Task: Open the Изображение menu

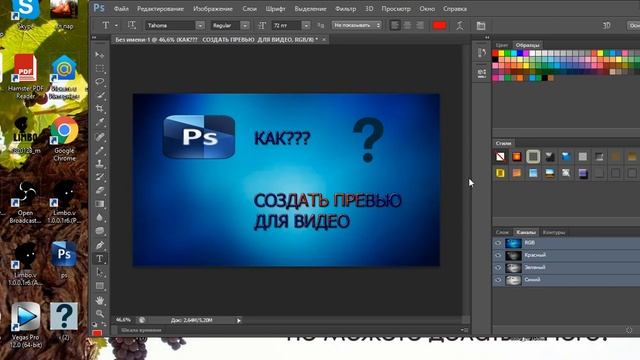Action: pyautogui.click(x=213, y=9)
